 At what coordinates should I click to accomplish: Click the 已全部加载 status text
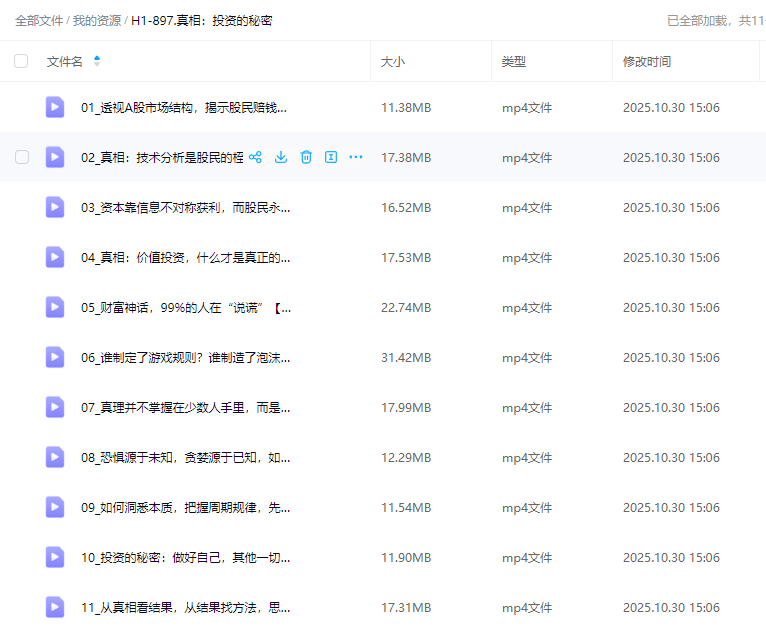[x=716, y=21]
